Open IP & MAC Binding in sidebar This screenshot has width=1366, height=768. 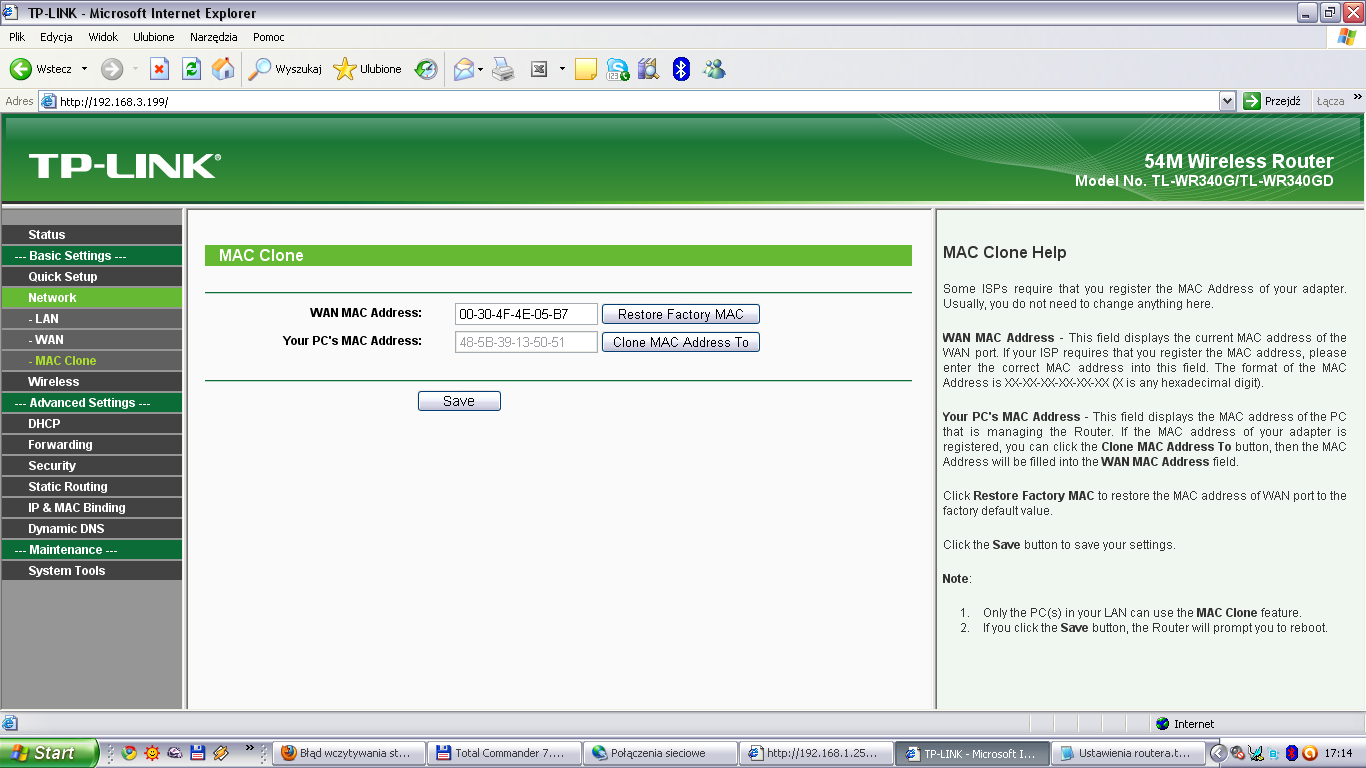coord(91,508)
